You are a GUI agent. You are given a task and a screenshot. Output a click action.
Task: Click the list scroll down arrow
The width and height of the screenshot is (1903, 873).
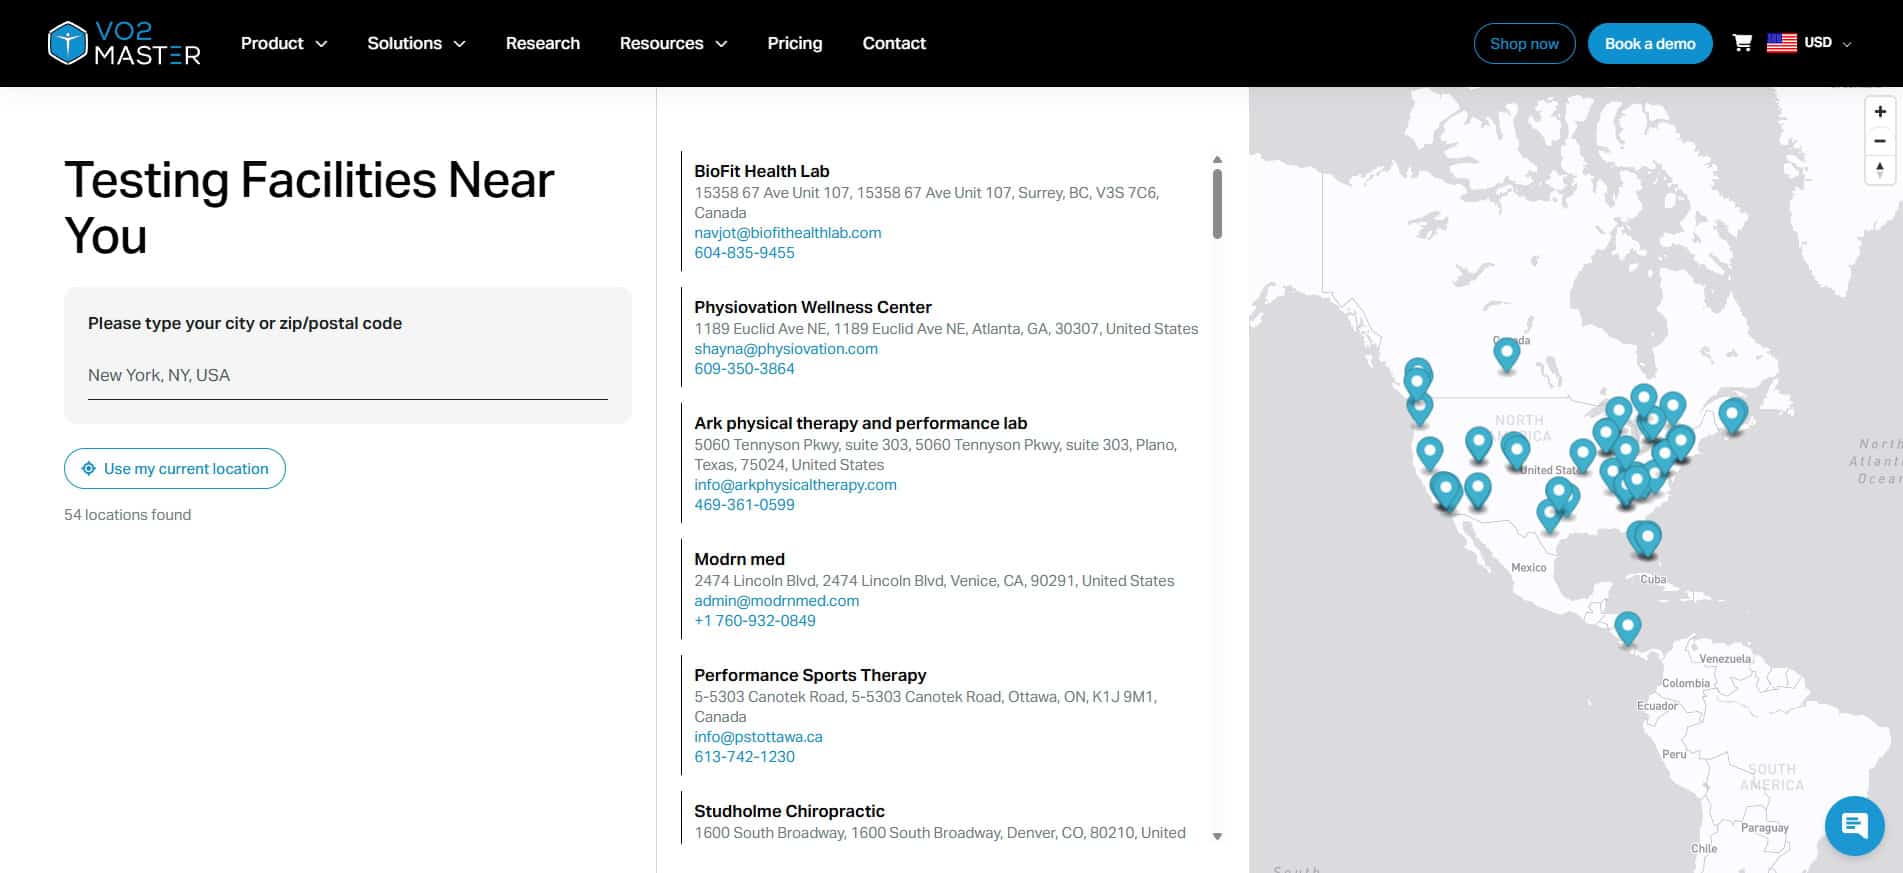(x=1217, y=836)
